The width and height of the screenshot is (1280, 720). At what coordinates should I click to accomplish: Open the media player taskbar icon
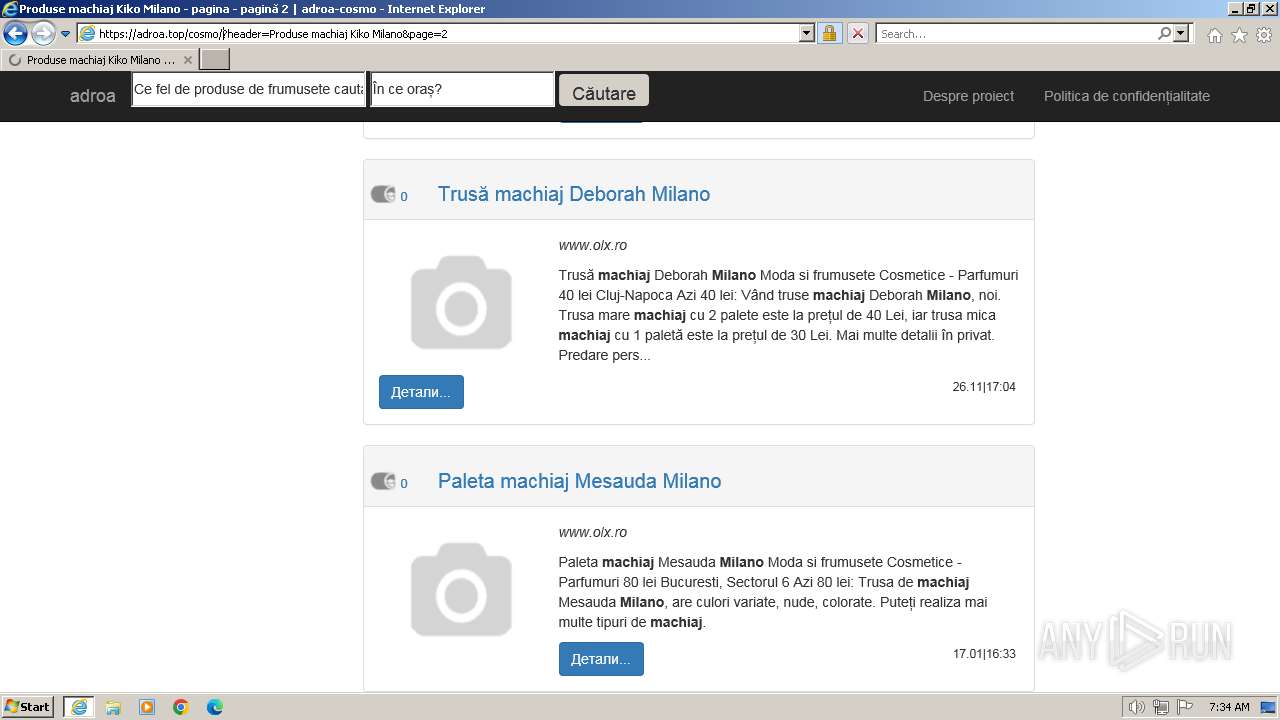tap(147, 707)
